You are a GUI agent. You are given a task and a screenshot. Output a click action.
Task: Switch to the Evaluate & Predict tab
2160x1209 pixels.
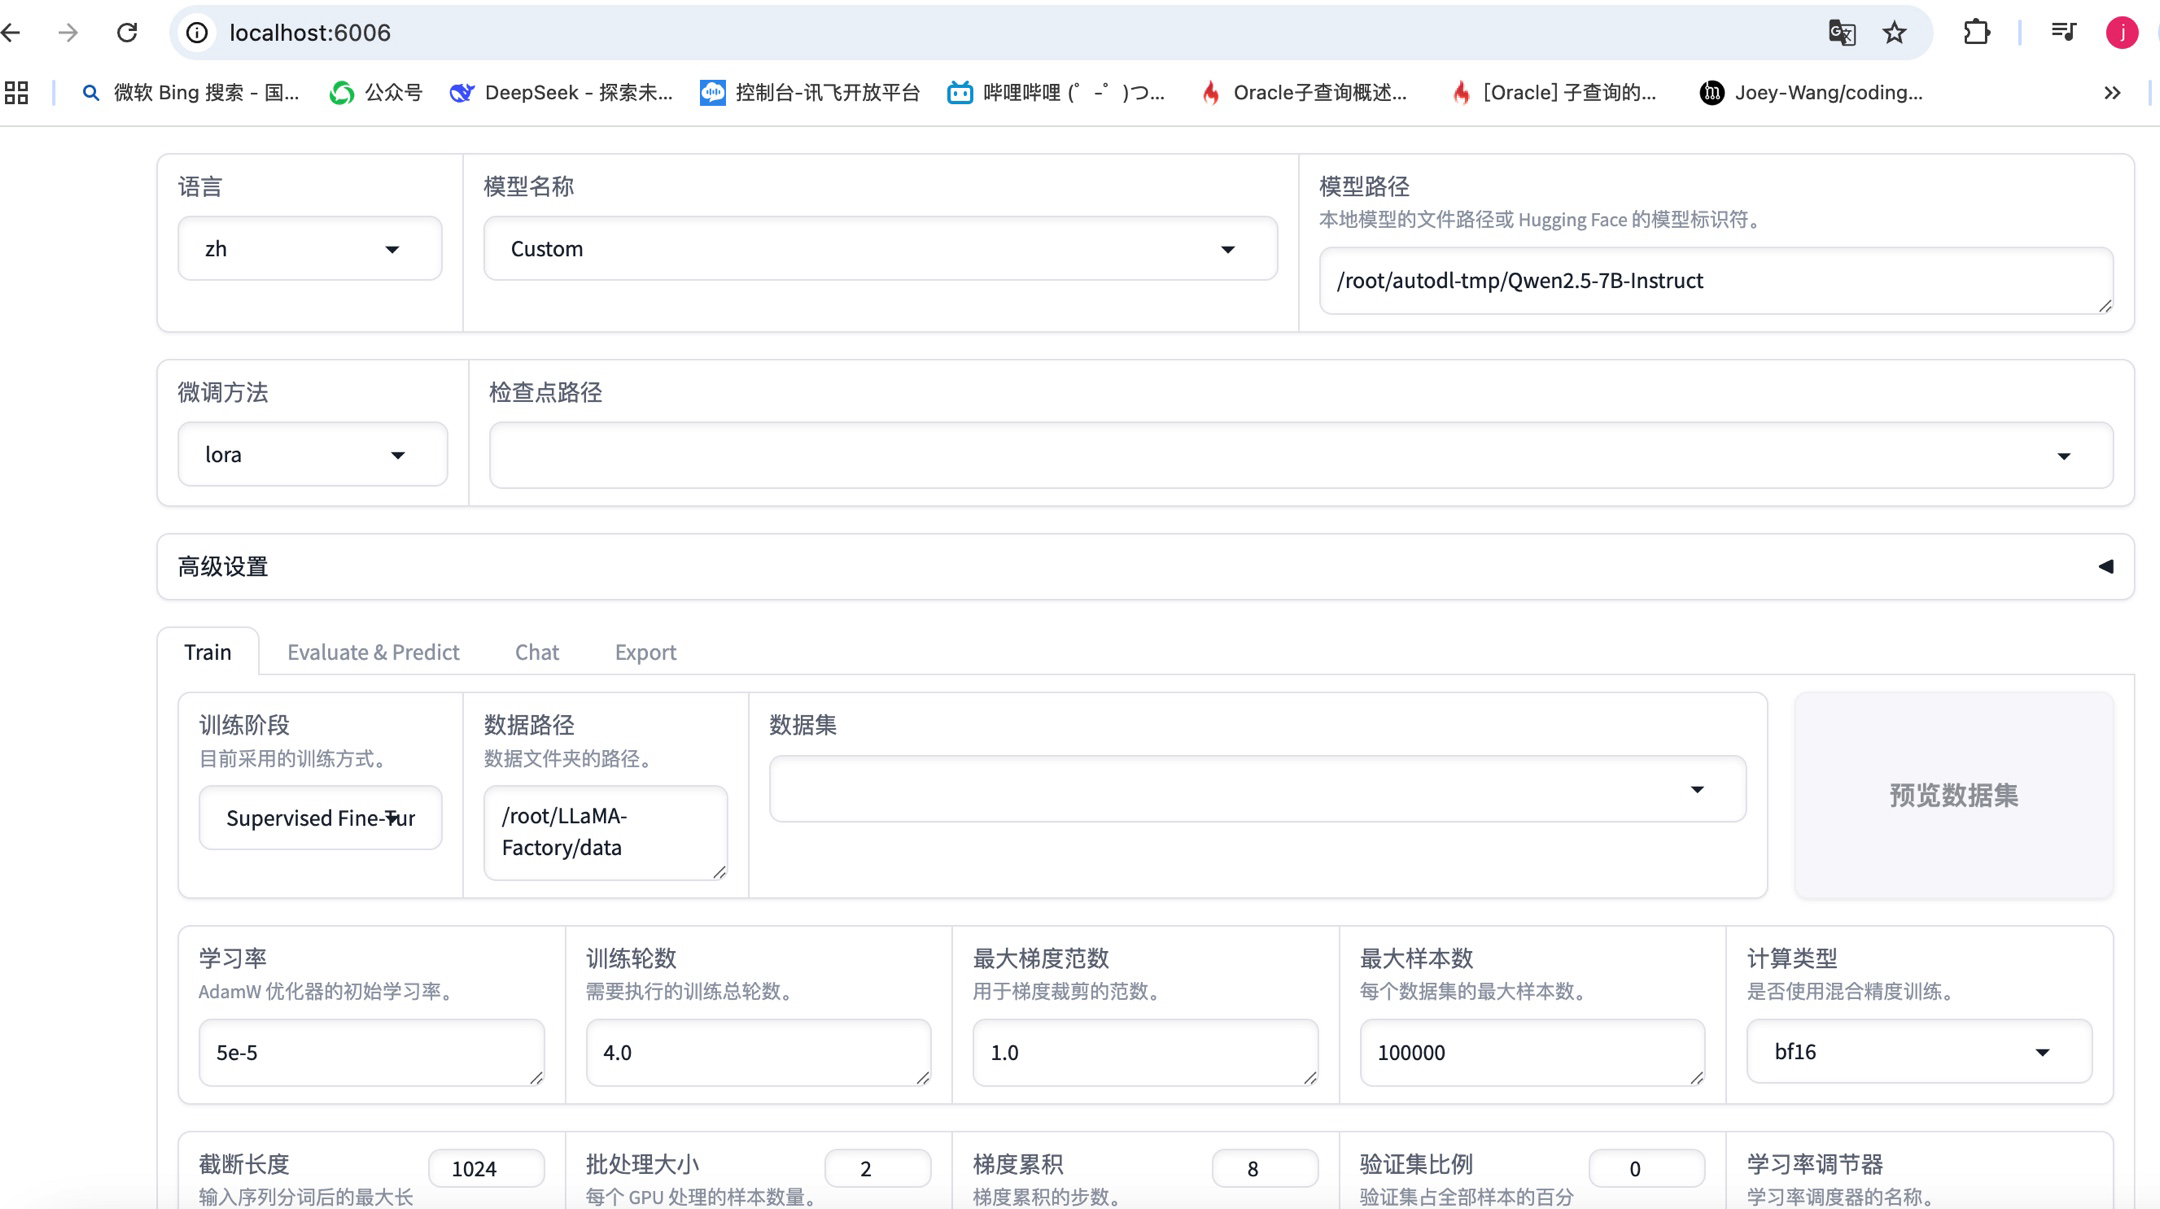pyautogui.click(x=373, y=652)
